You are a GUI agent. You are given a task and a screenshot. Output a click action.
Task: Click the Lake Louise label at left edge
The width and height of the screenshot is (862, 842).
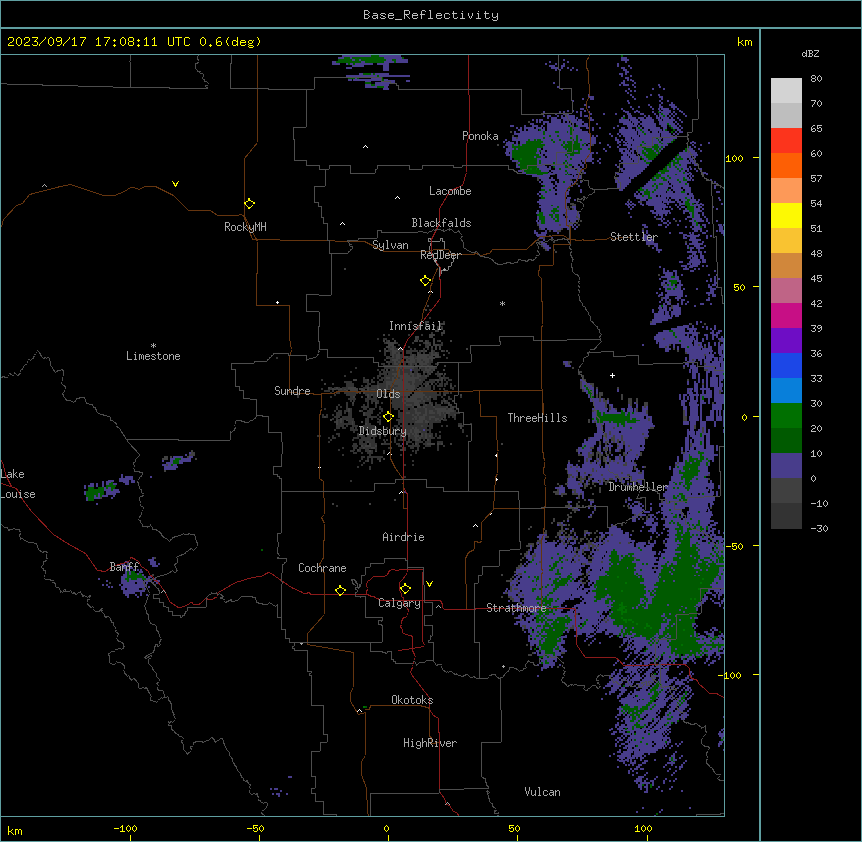tap(16, 484)
